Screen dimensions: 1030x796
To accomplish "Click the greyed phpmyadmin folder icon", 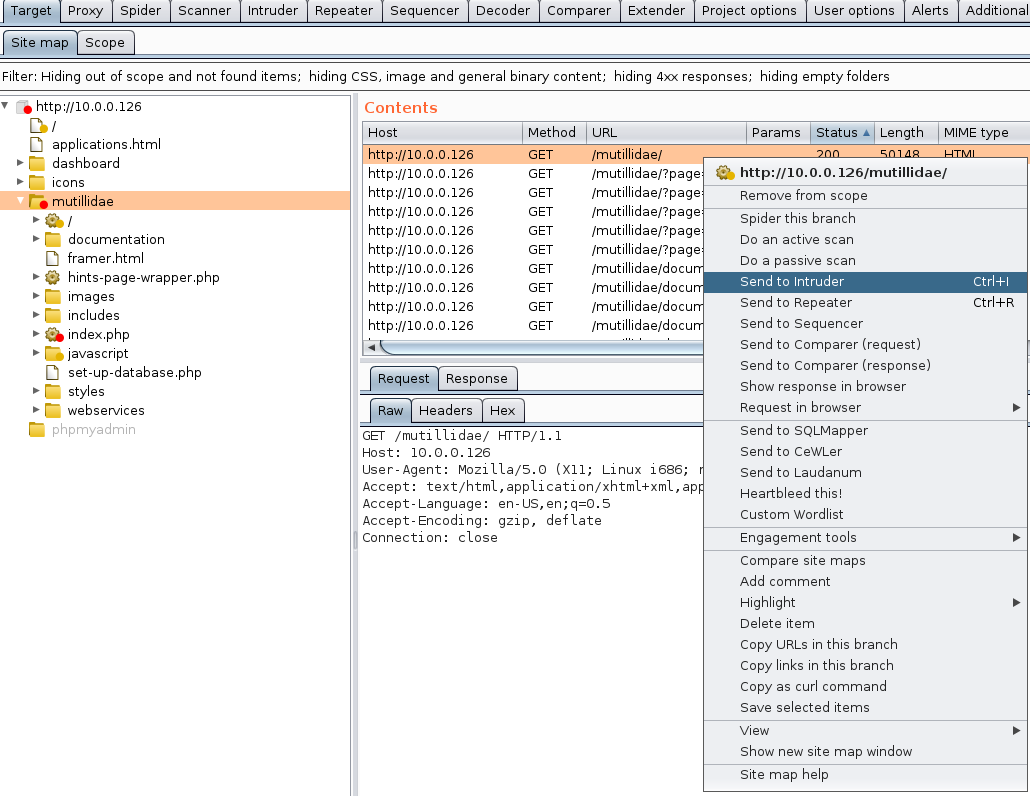I will (x=37, y=430).
